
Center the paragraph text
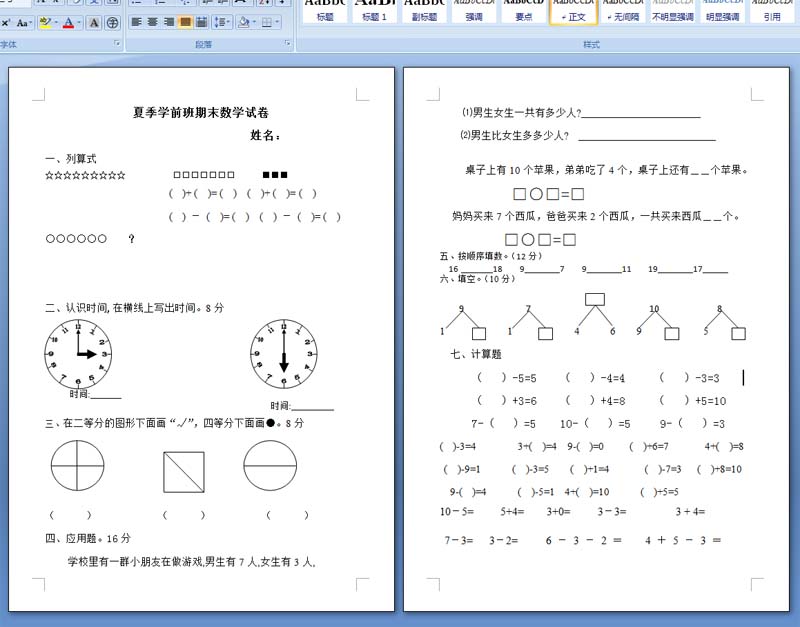point(153,22)
